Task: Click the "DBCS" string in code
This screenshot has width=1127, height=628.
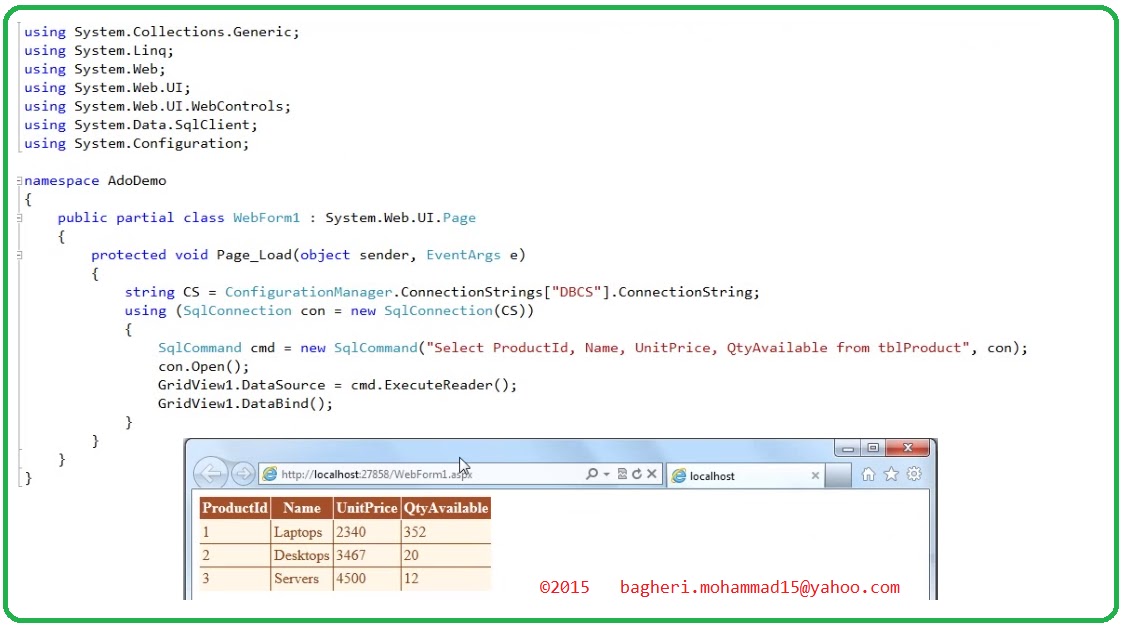Action: click(x=576, y=292)
